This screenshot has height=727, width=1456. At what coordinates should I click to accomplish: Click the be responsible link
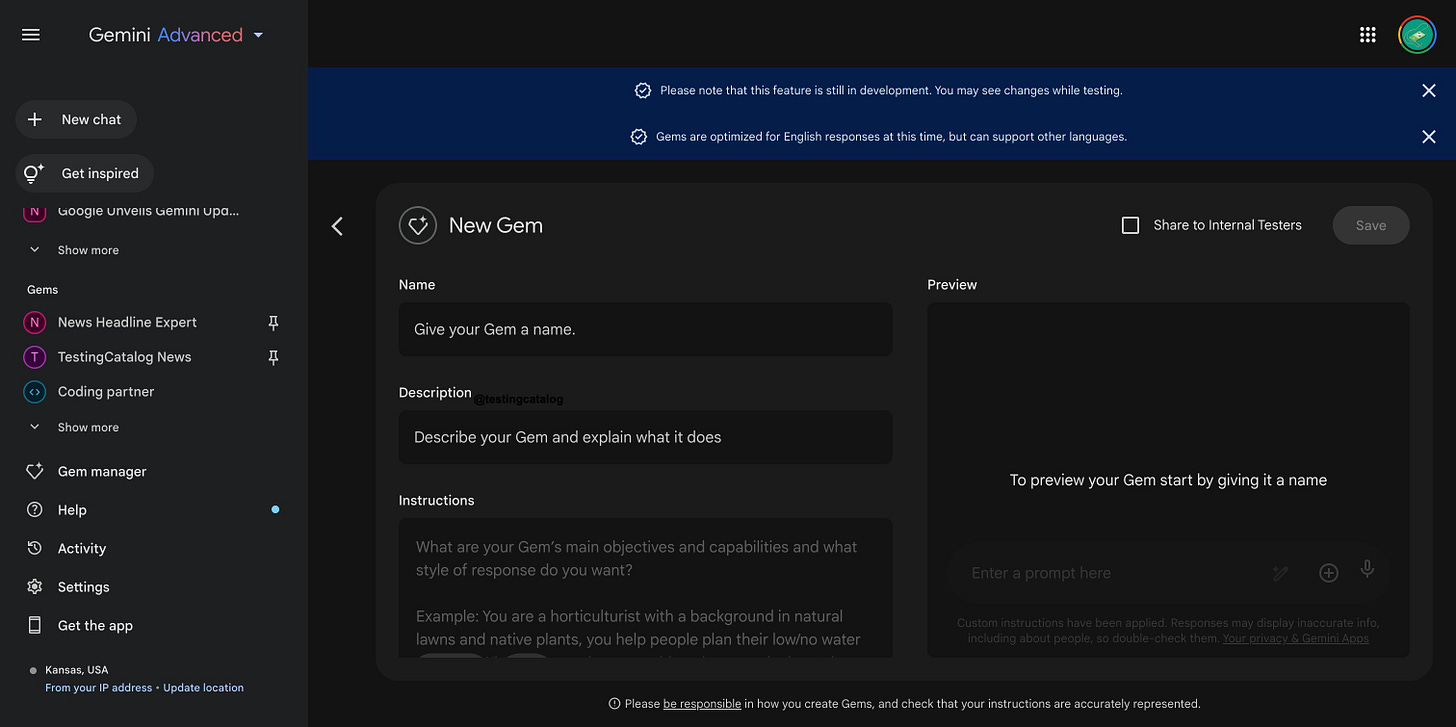[x=702, y=704]
